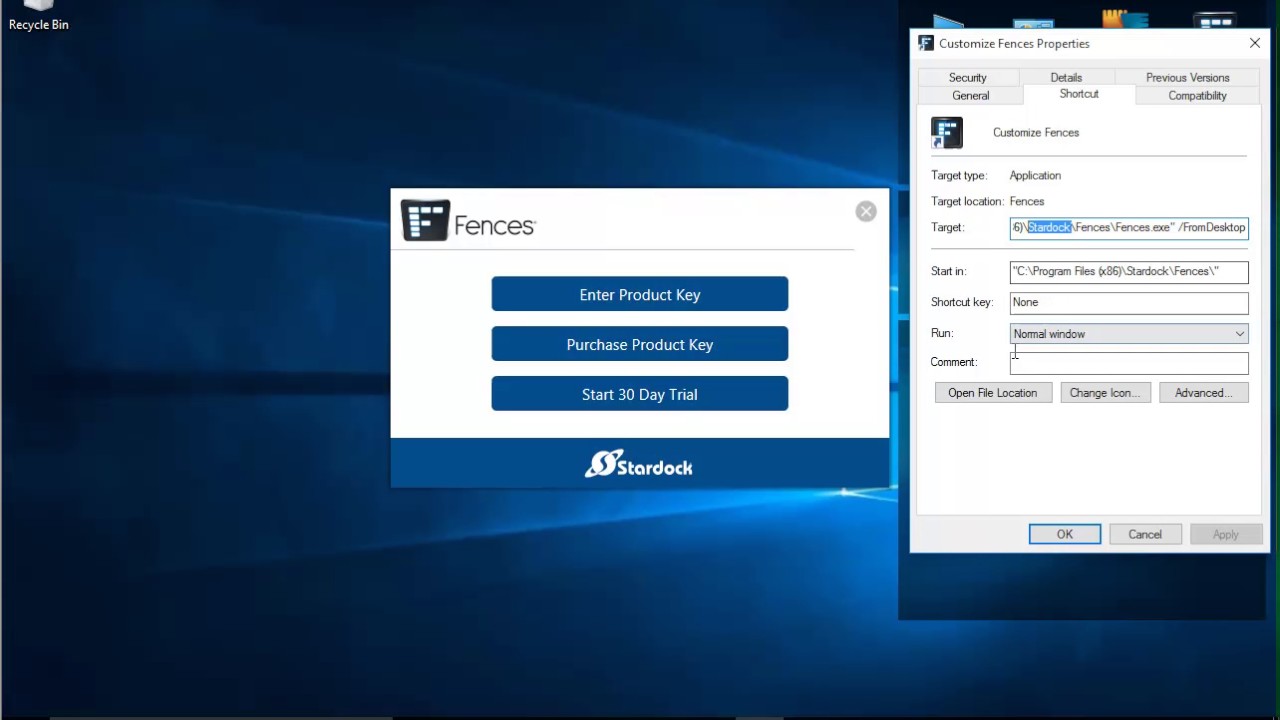The image size is (1280, 720).
Task: Click the Comment input field
Action: pyautogui.click(x=1129, y=362)
